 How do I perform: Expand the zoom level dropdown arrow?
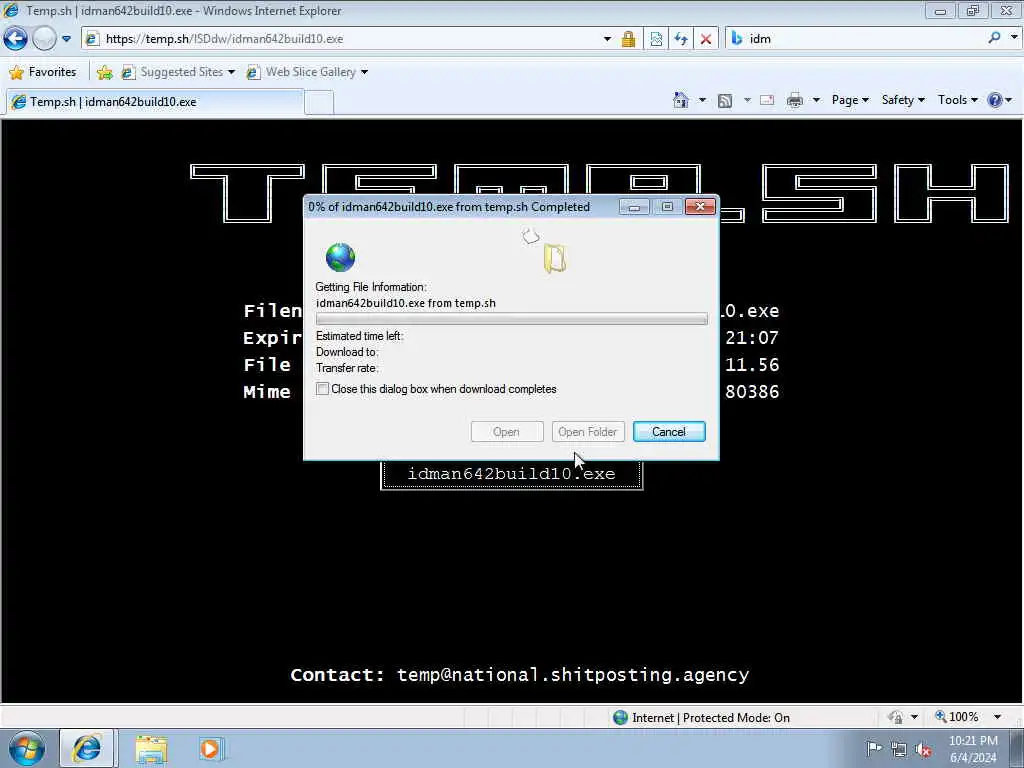click(x=997, y=717)
